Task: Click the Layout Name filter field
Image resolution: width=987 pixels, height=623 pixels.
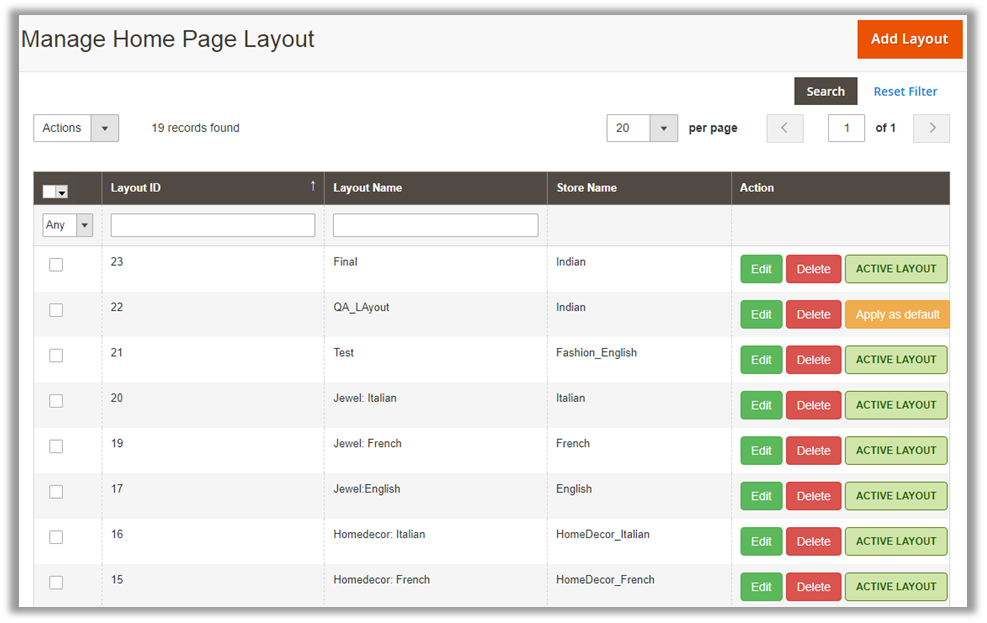Action: coord(435,225)
